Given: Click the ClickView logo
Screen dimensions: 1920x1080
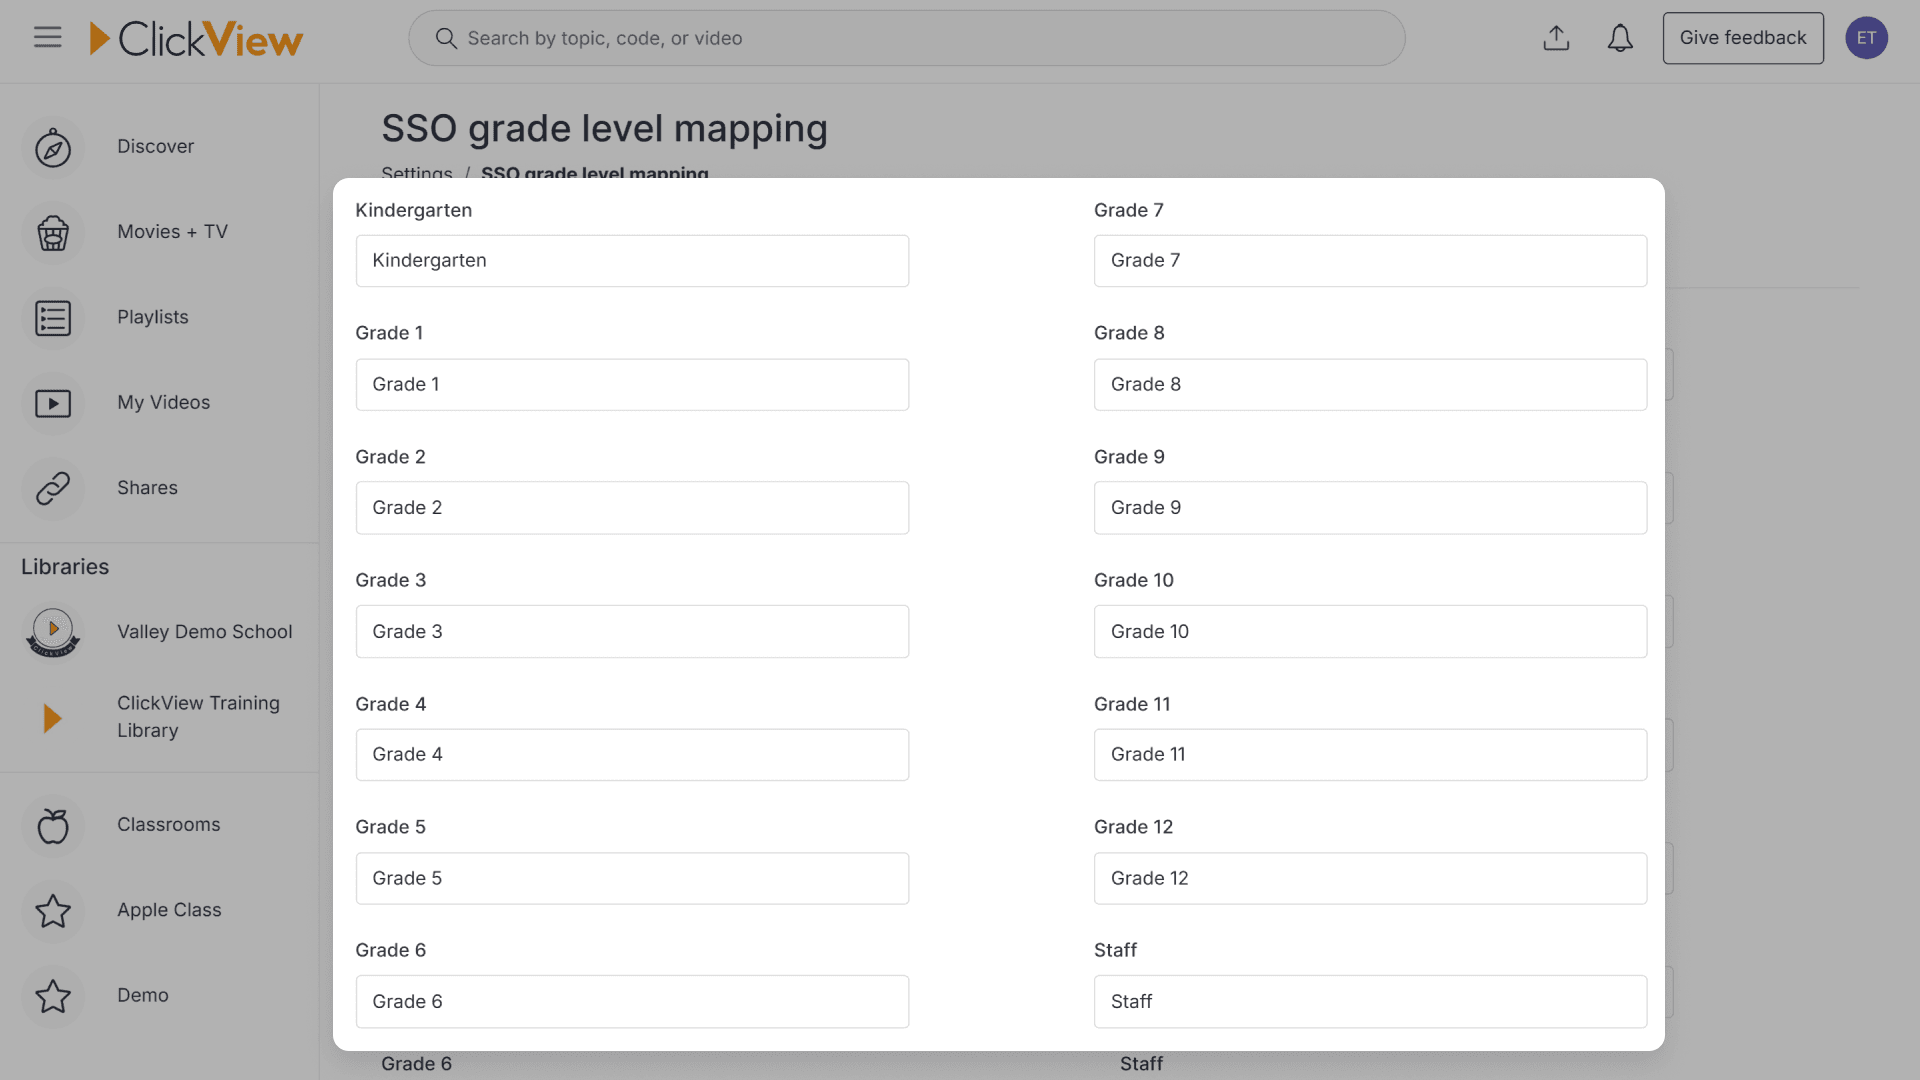Looking at the screenshot, I should pyautogui.click(x=197, y=38).
